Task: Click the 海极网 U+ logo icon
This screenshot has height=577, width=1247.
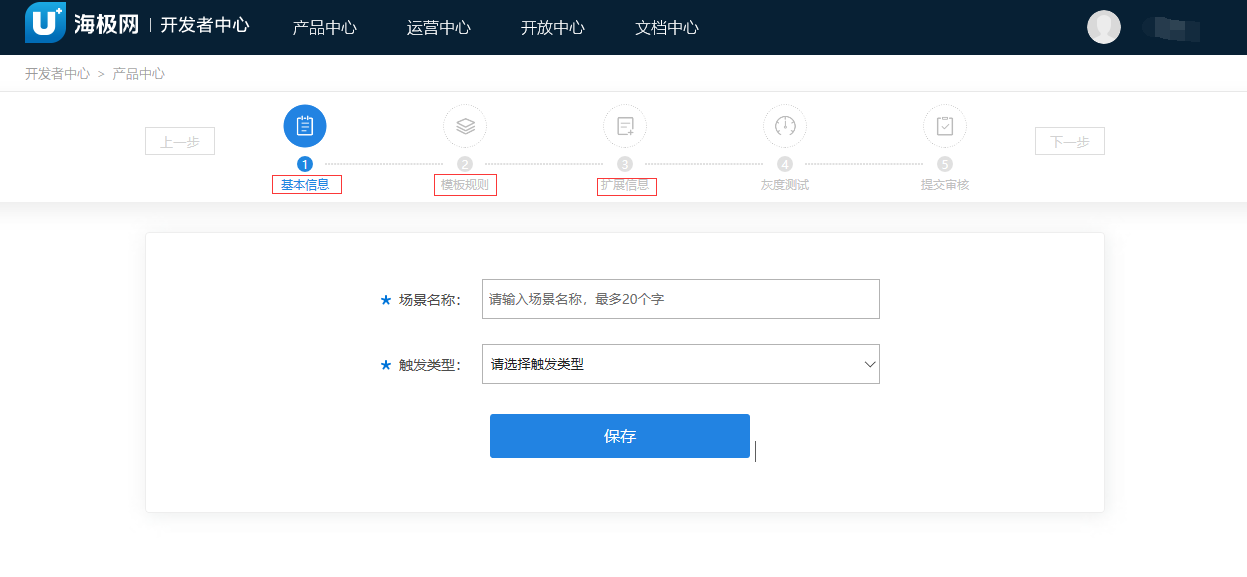Action: click(x=45, y=23)
